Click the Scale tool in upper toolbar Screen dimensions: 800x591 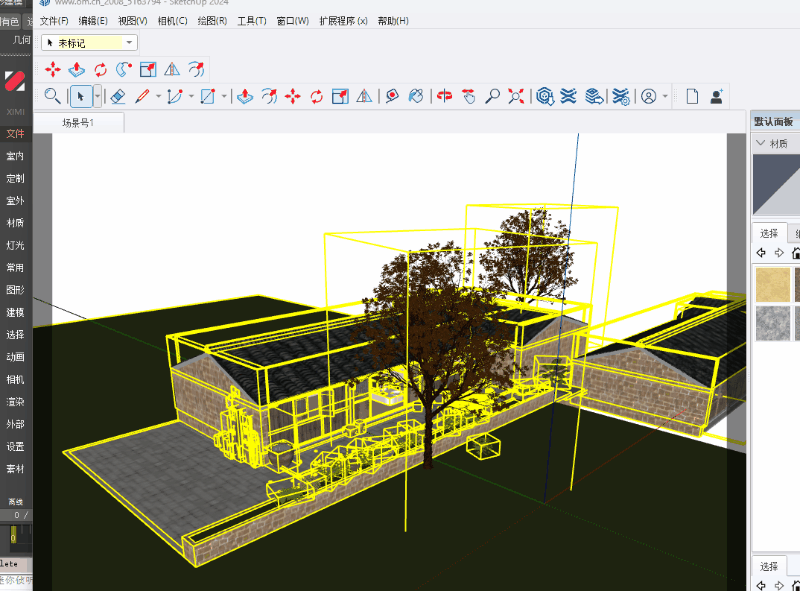pyautogui.click(x=148, y=69)
